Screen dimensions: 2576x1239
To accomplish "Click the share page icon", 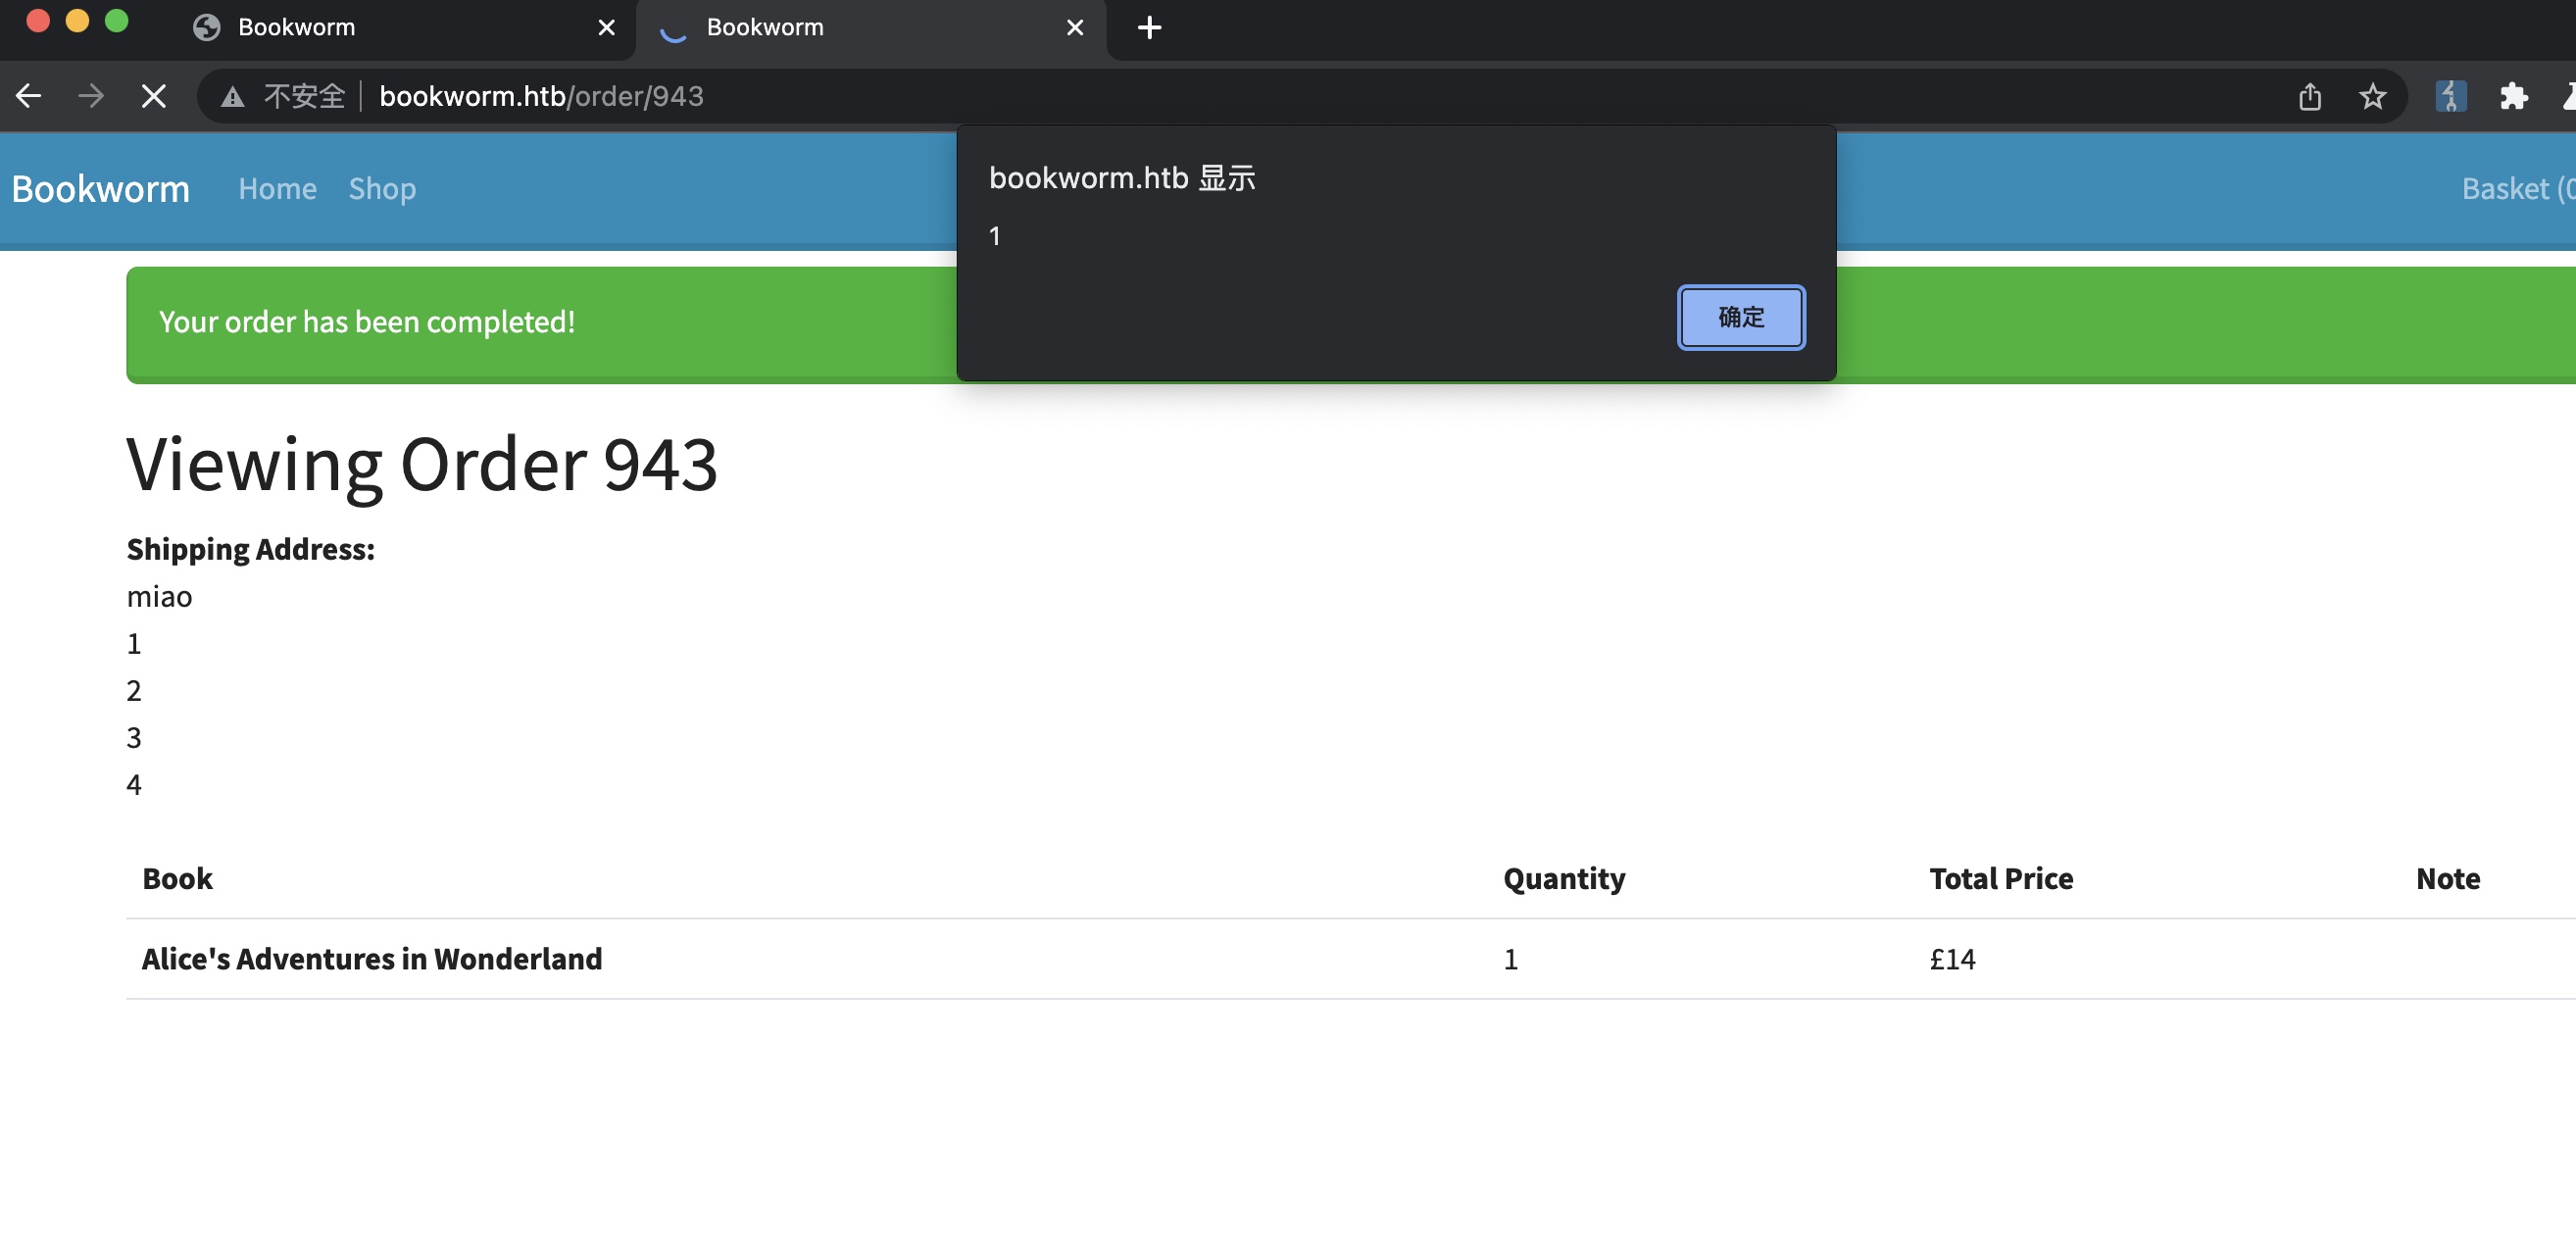I will click(2309, 96).
